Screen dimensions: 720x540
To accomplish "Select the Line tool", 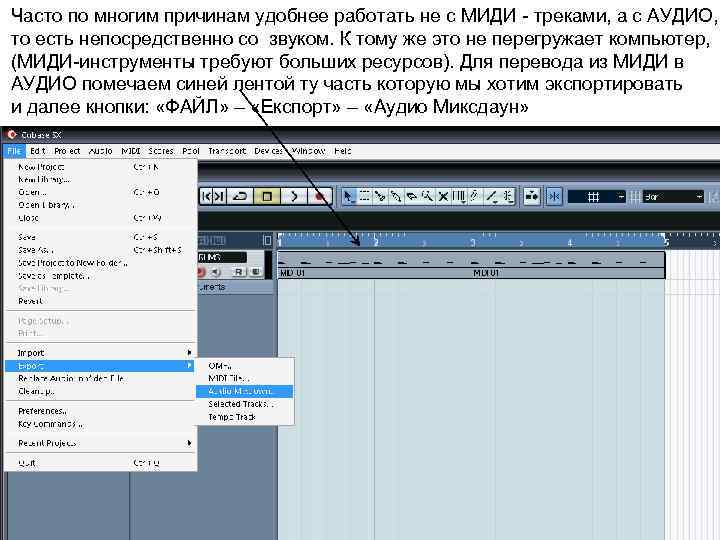I will [492, 197].
